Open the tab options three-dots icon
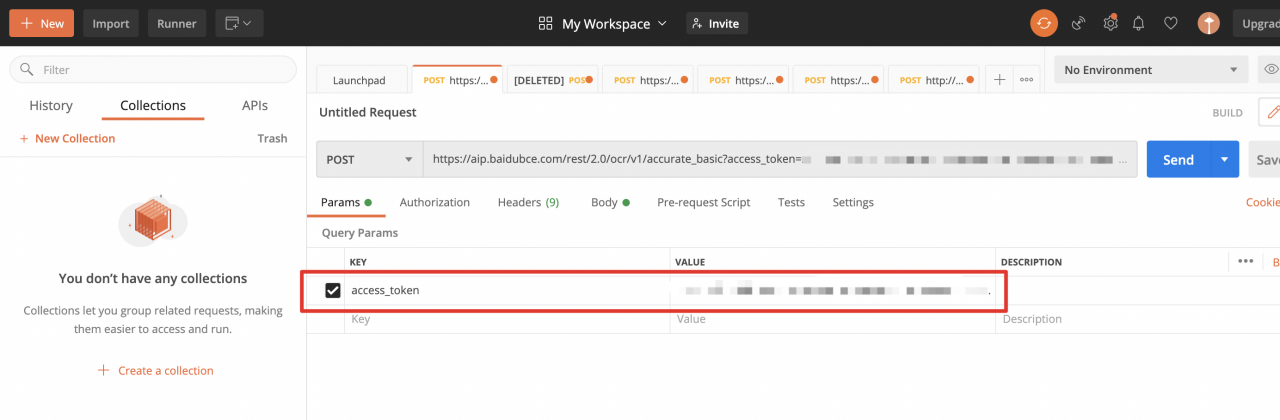Screen dimensions: 1280x420 (1026, 80)
